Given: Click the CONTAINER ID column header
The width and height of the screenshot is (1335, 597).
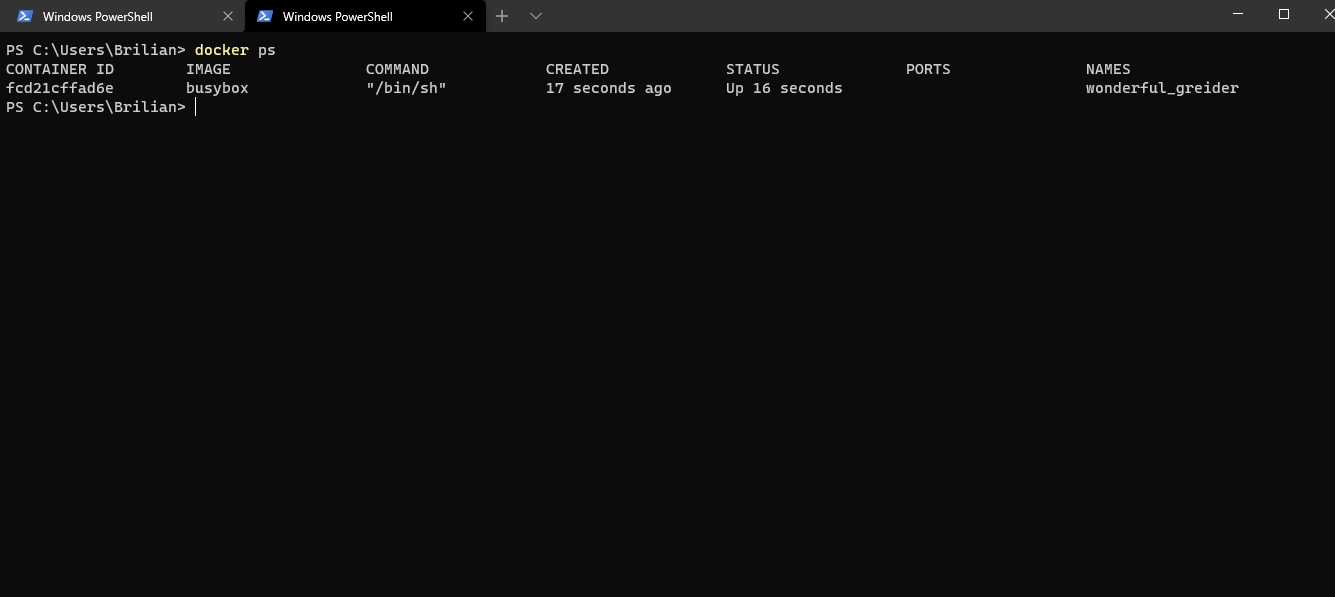Looking at the screenshot, I should tap(60, 69).
